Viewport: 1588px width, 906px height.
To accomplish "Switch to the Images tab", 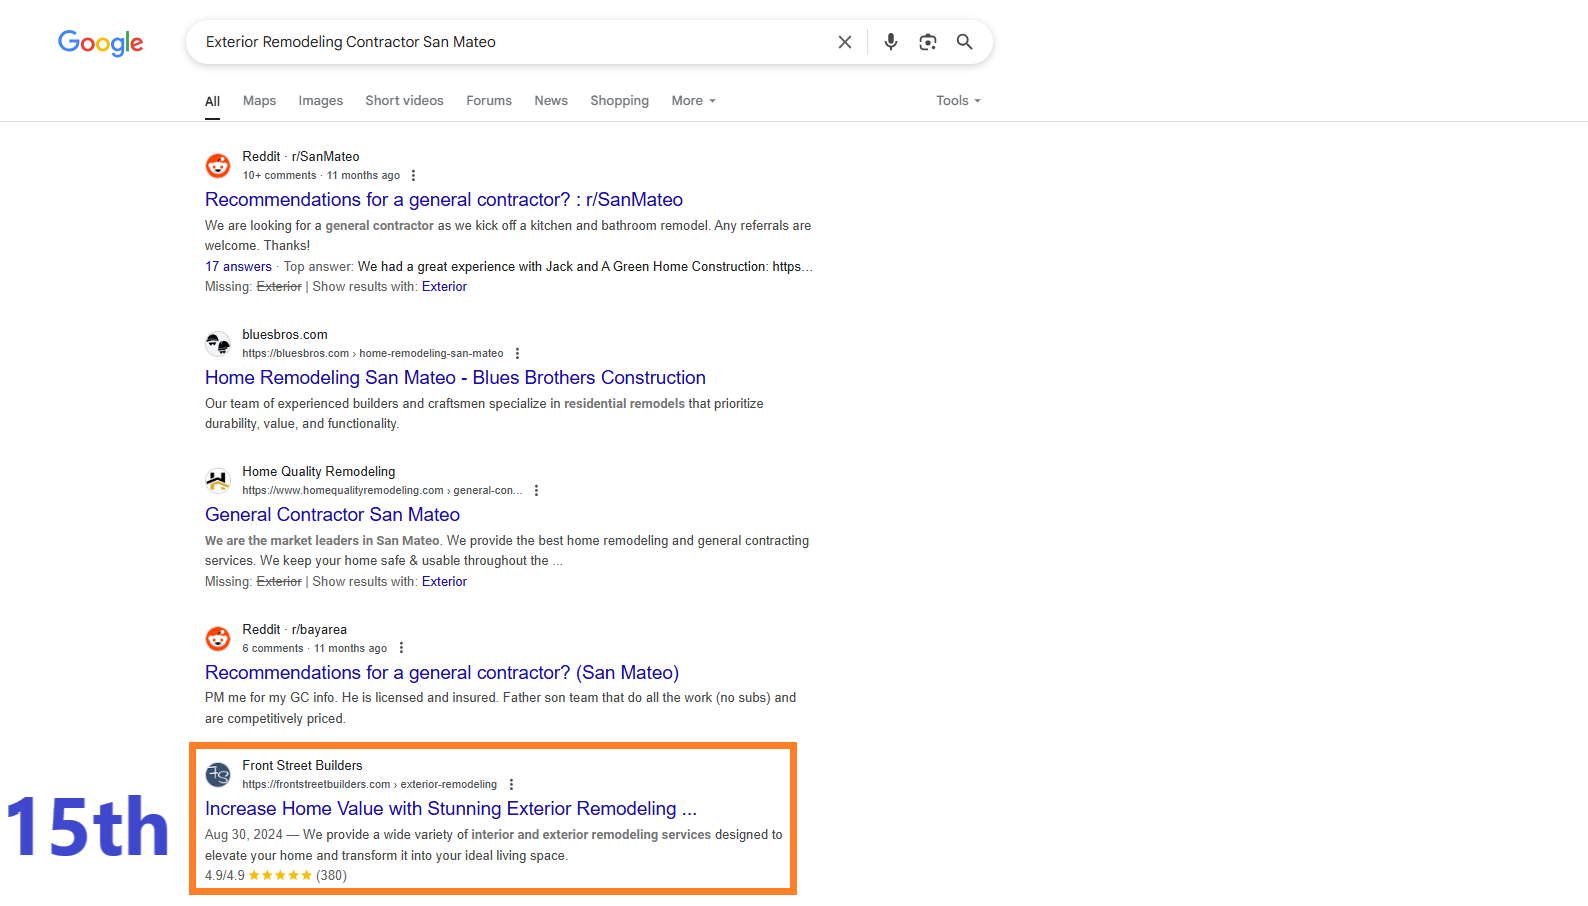I will [x=320, y=101].
